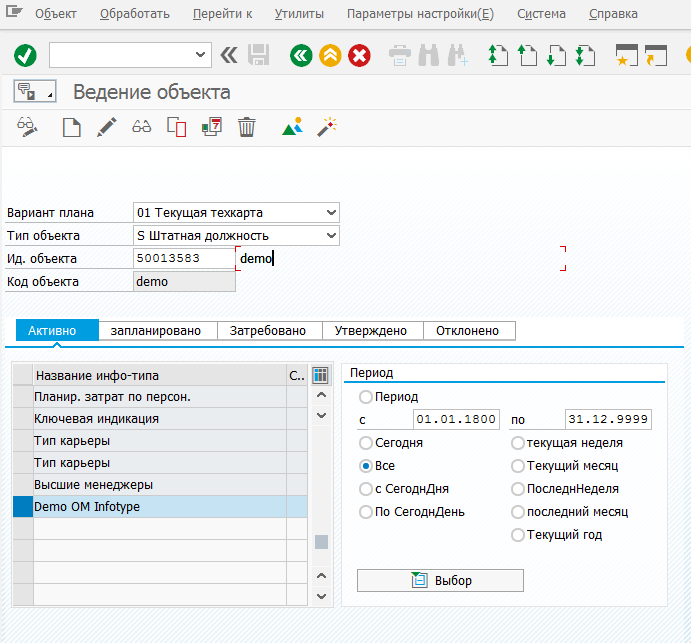Click the period start date field 01.01.1800
Screen dimensions: 691x643
tap(456, 419)
